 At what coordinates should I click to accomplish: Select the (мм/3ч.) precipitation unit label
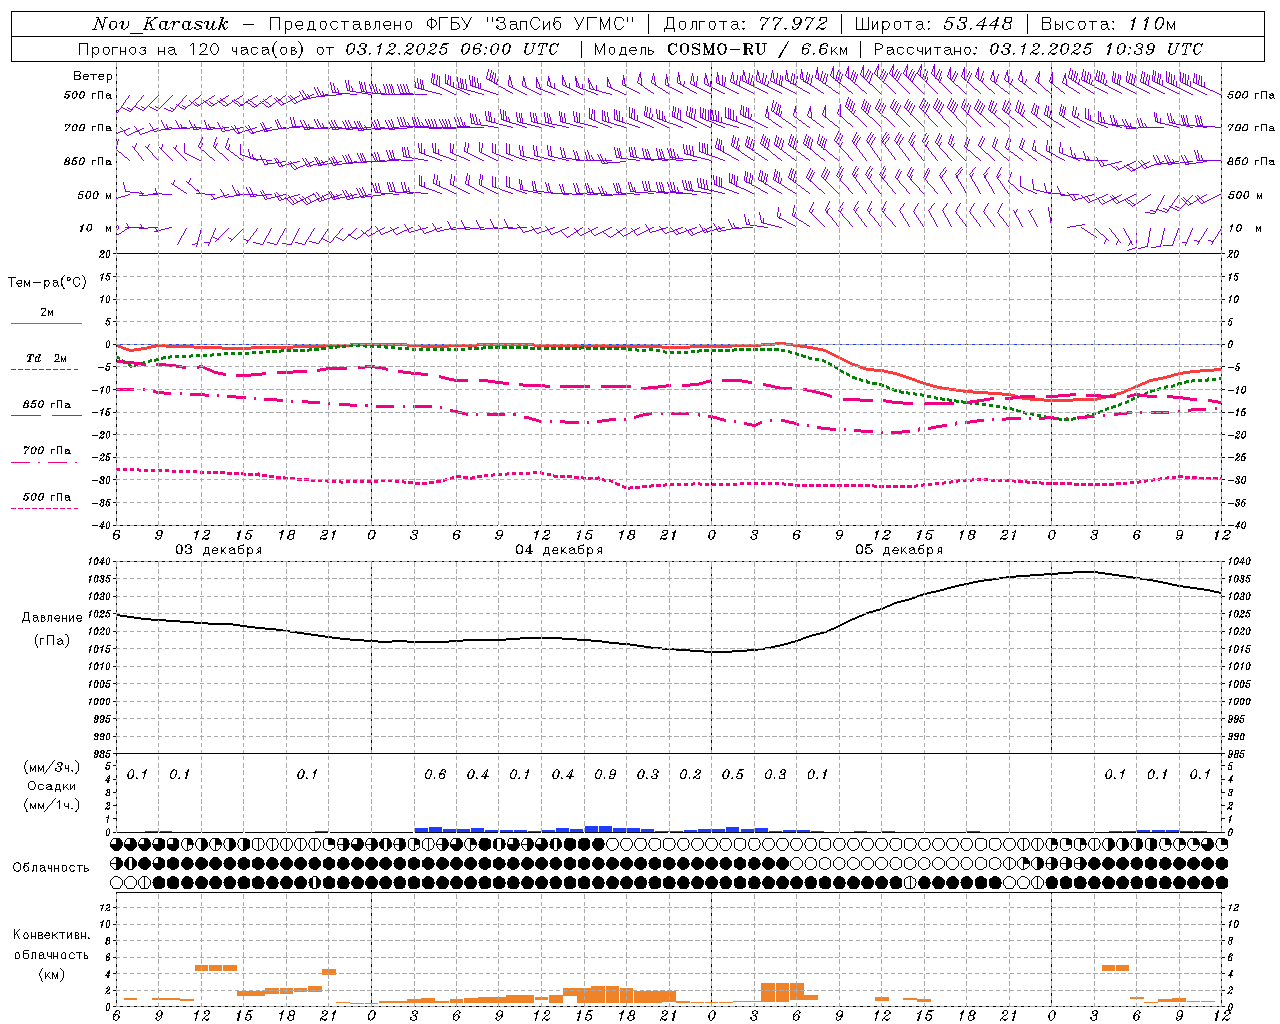[52, 767]
